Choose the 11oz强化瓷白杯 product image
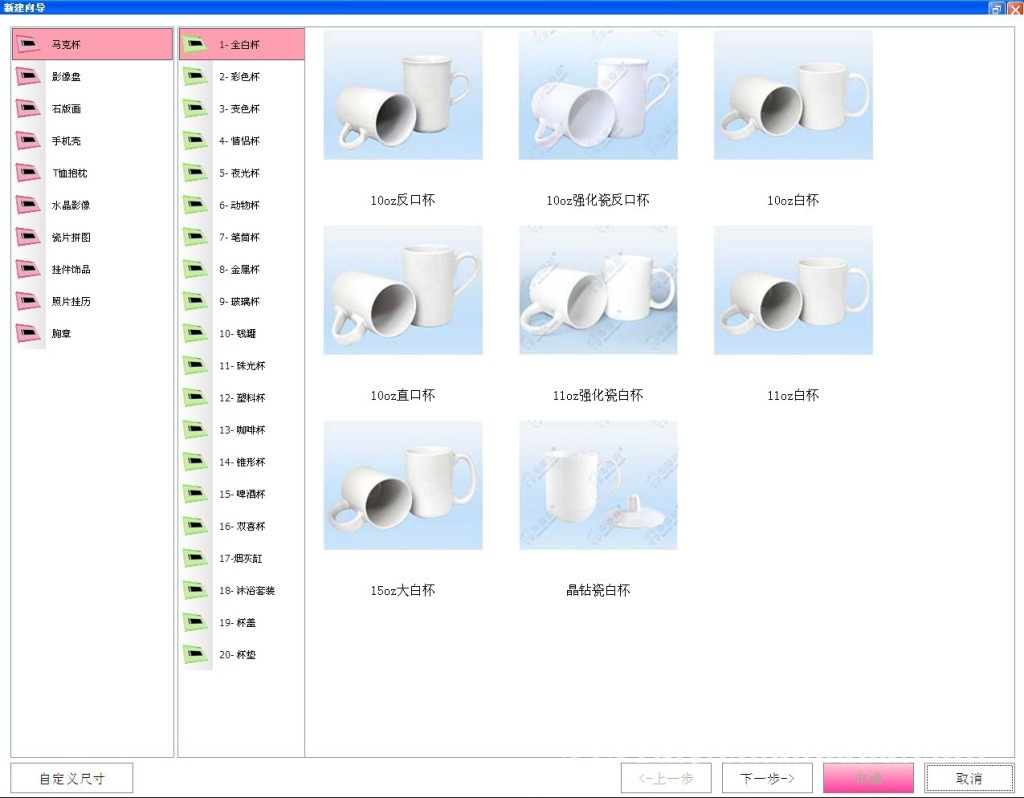 pos(598,290)
